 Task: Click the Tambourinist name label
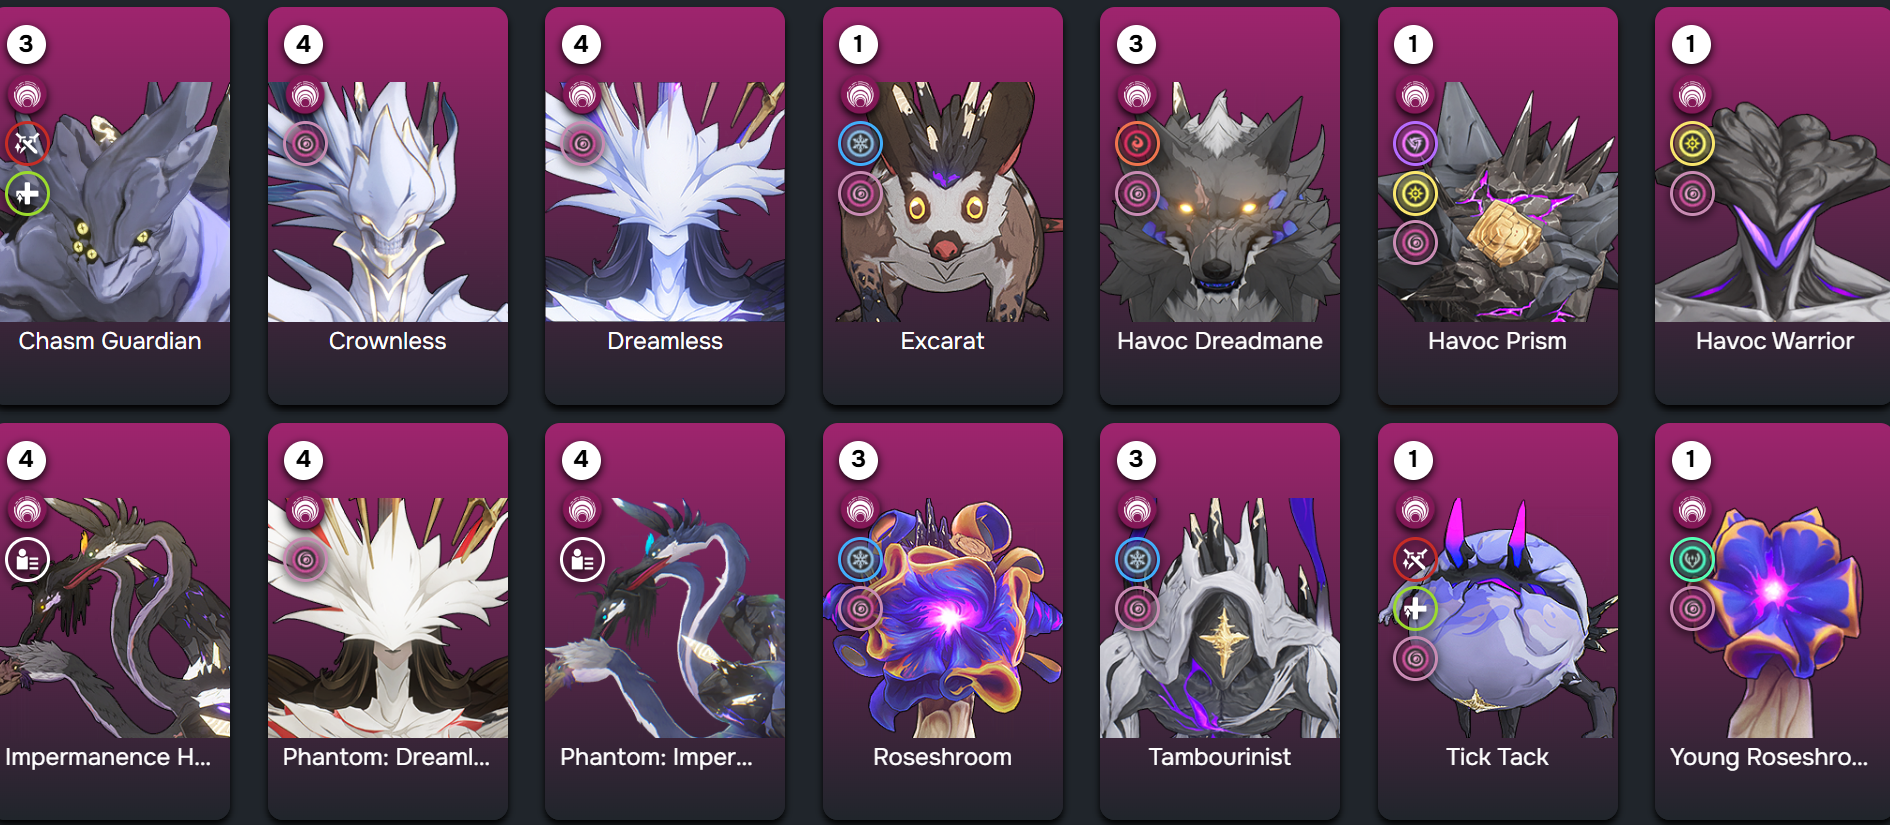[x=1220, y=757]
